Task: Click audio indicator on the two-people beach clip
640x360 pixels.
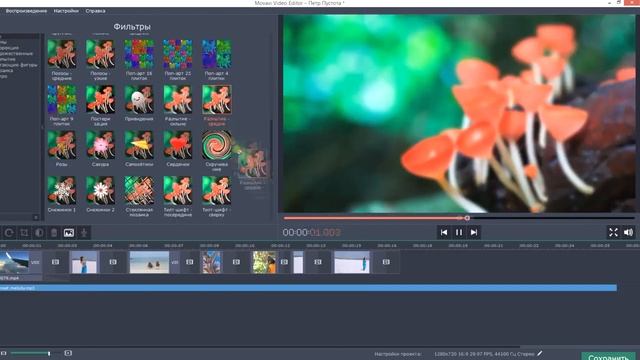Action: (x=175, y=262)
